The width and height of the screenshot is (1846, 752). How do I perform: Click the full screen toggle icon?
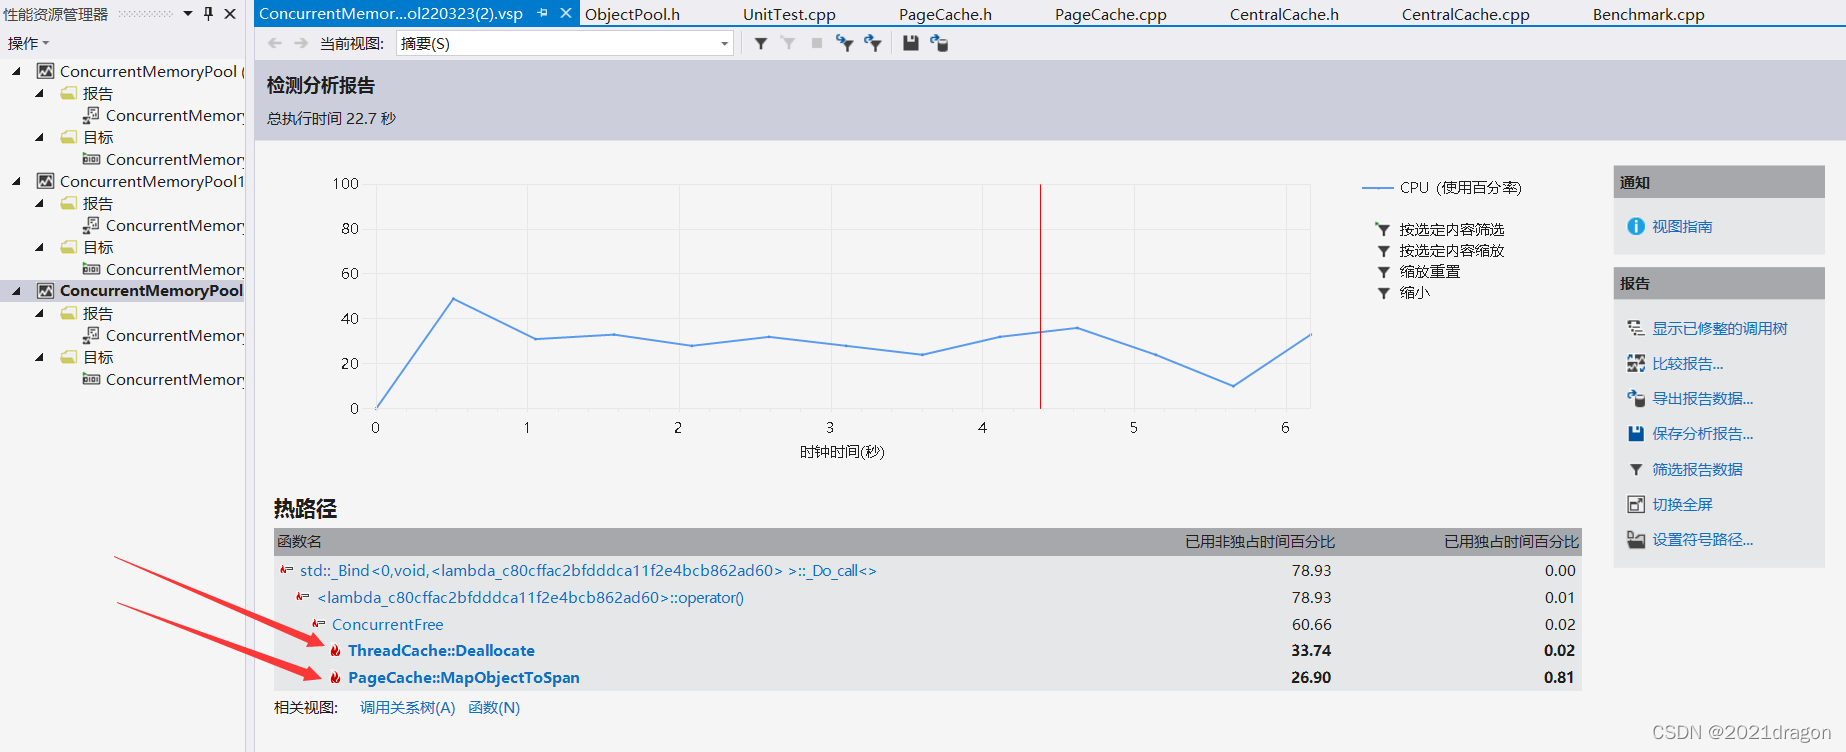pos(1636,505)
